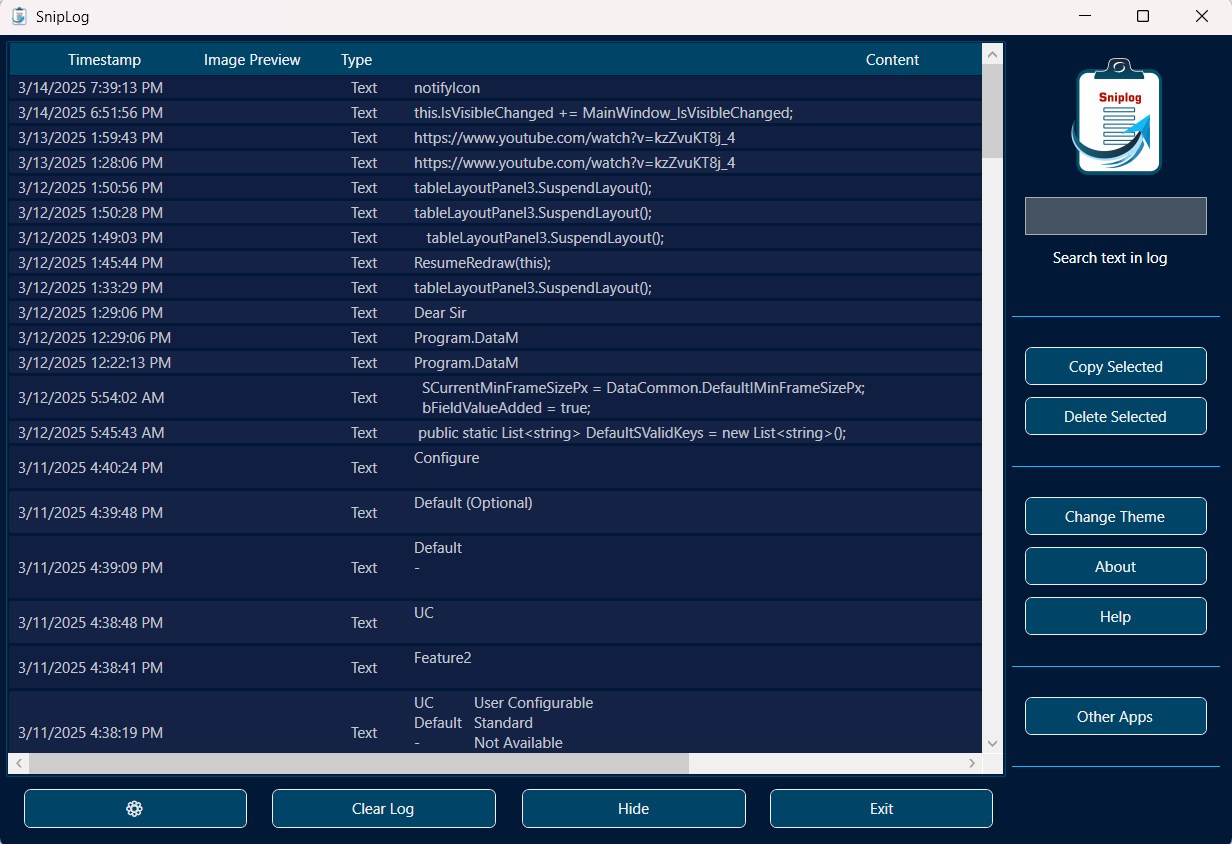Select the Default (Optional) entry
The width and height of the screenshot is (1232, 844).
(x=496, y=513)
